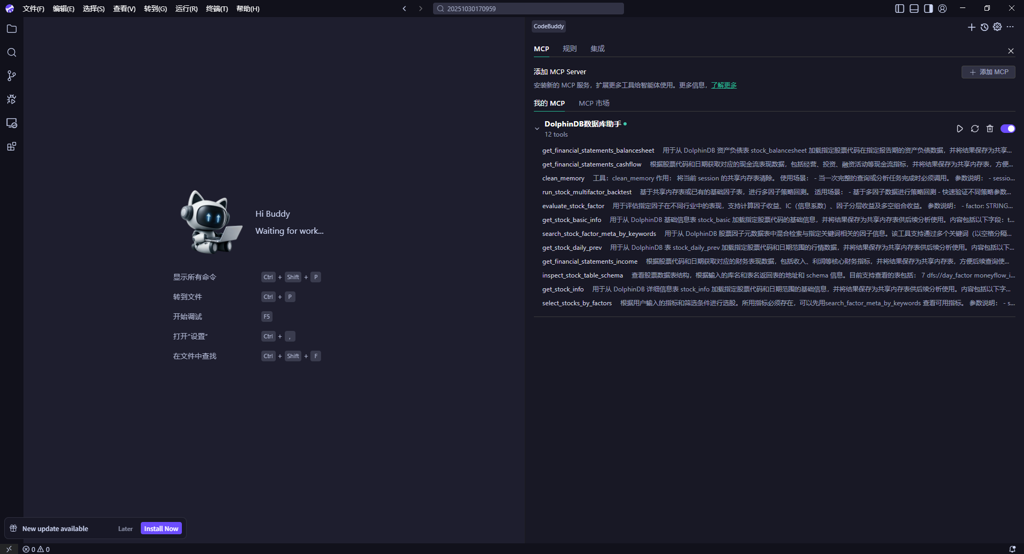Collapse the DolphinDB数据库助手 tools list
The image size is (1024, 554).
point(537,129)
